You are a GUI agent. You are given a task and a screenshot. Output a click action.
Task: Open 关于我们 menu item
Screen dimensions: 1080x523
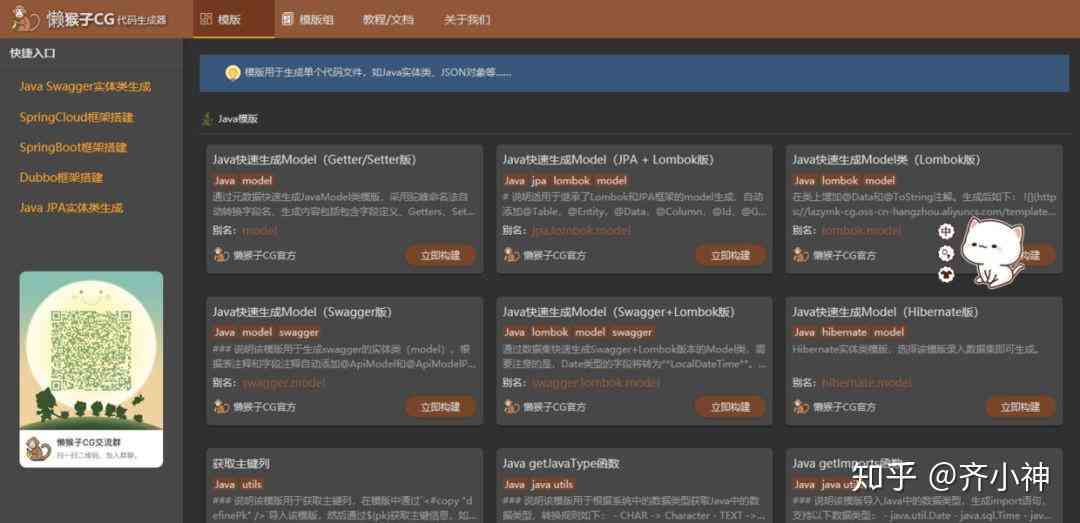click(x=467, y=19)
